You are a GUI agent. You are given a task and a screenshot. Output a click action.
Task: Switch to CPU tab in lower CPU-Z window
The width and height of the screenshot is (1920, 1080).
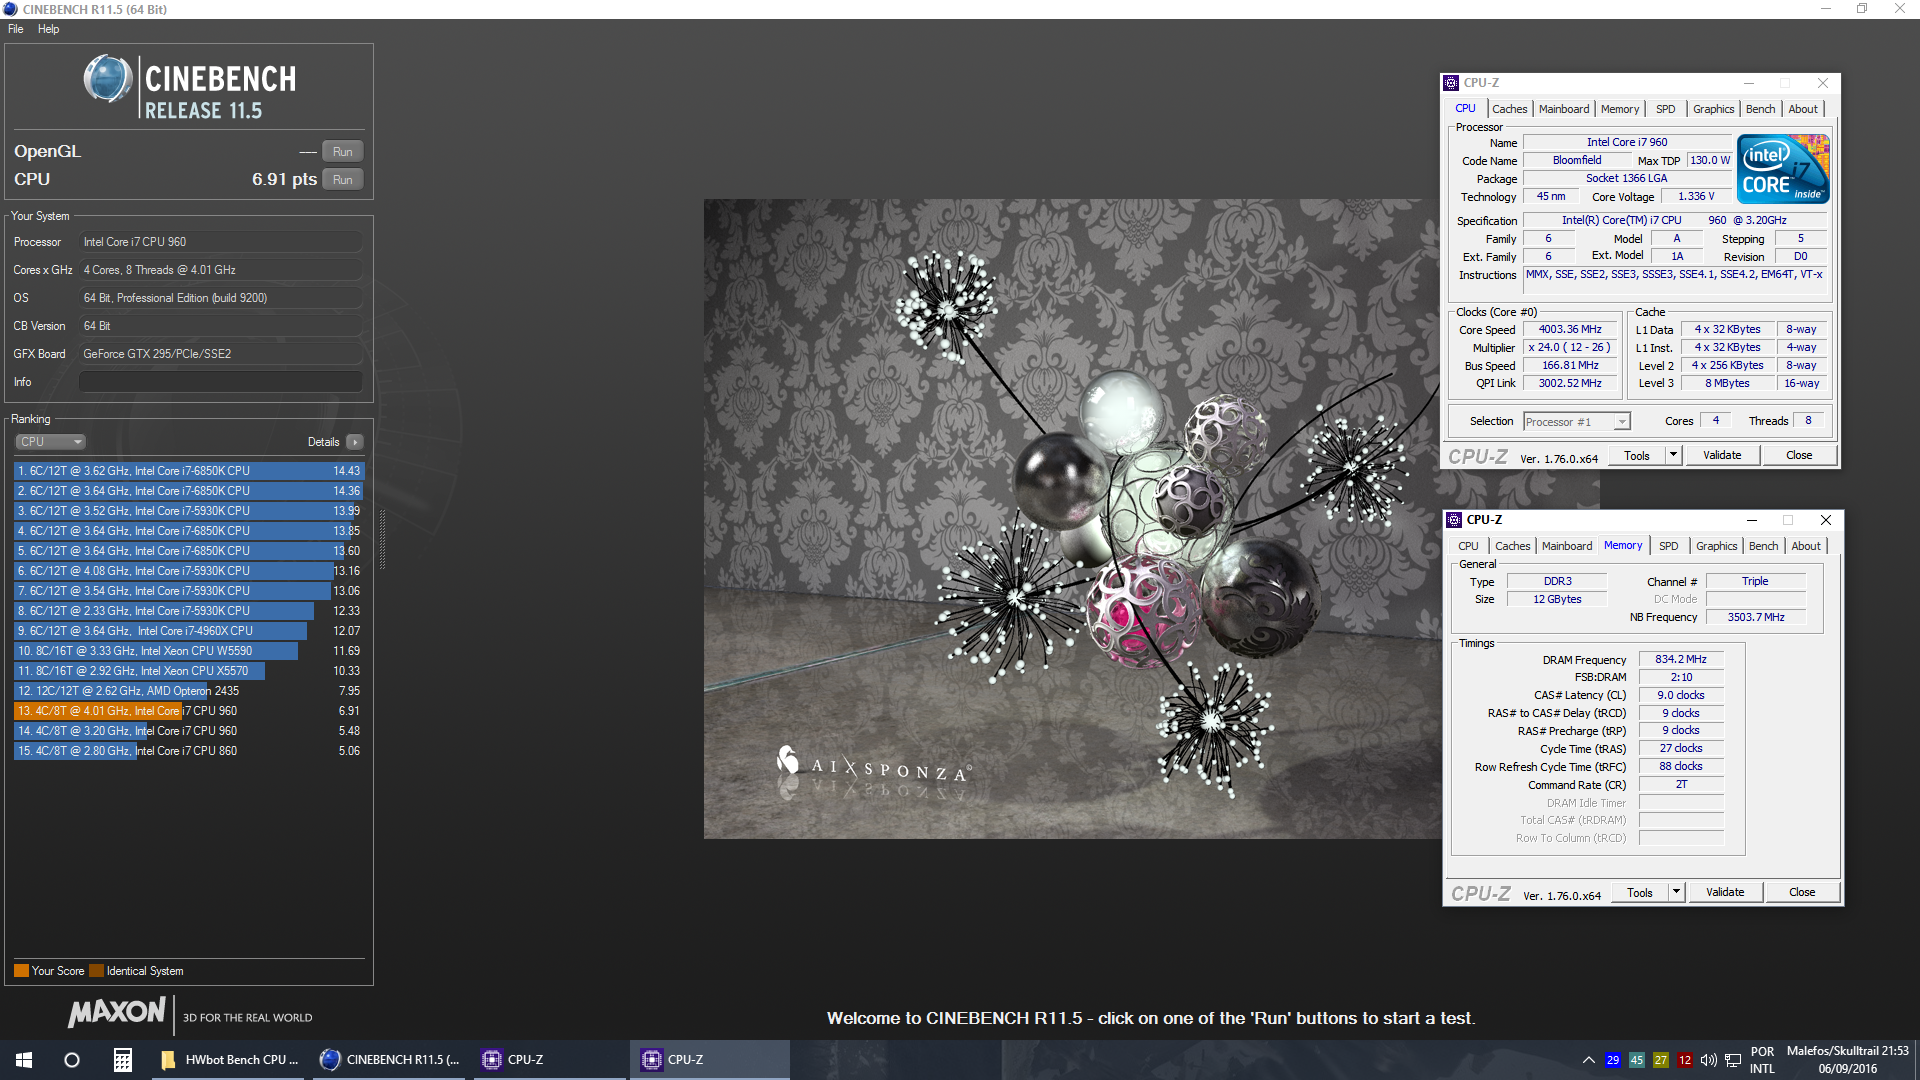(1467, 546)
